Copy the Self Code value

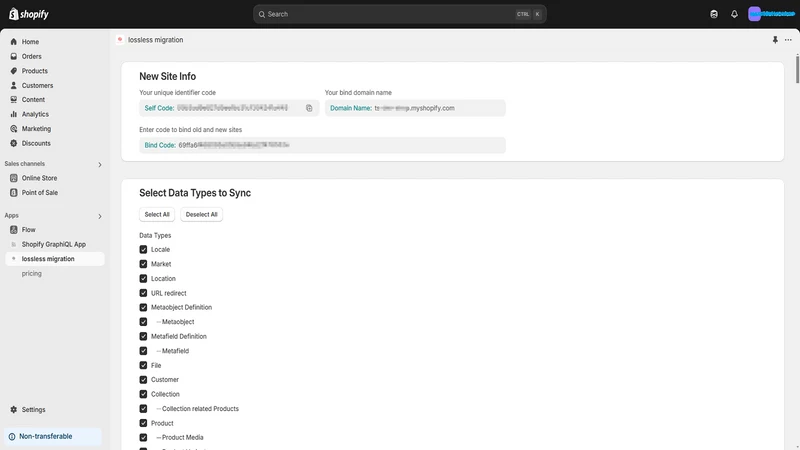(x=309, y=108)
